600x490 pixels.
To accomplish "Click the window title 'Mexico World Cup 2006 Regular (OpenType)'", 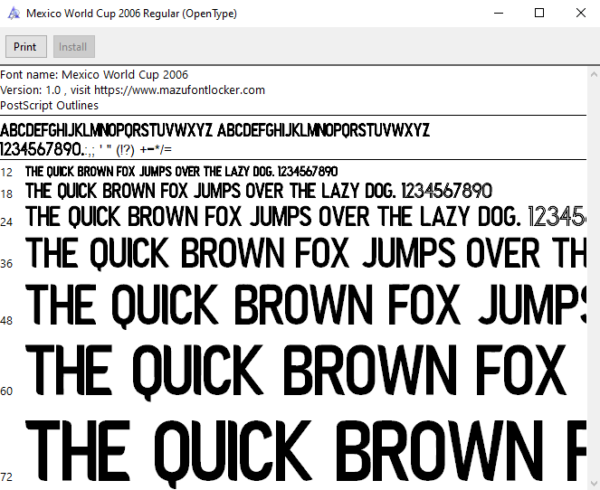I will click(132, 13).
